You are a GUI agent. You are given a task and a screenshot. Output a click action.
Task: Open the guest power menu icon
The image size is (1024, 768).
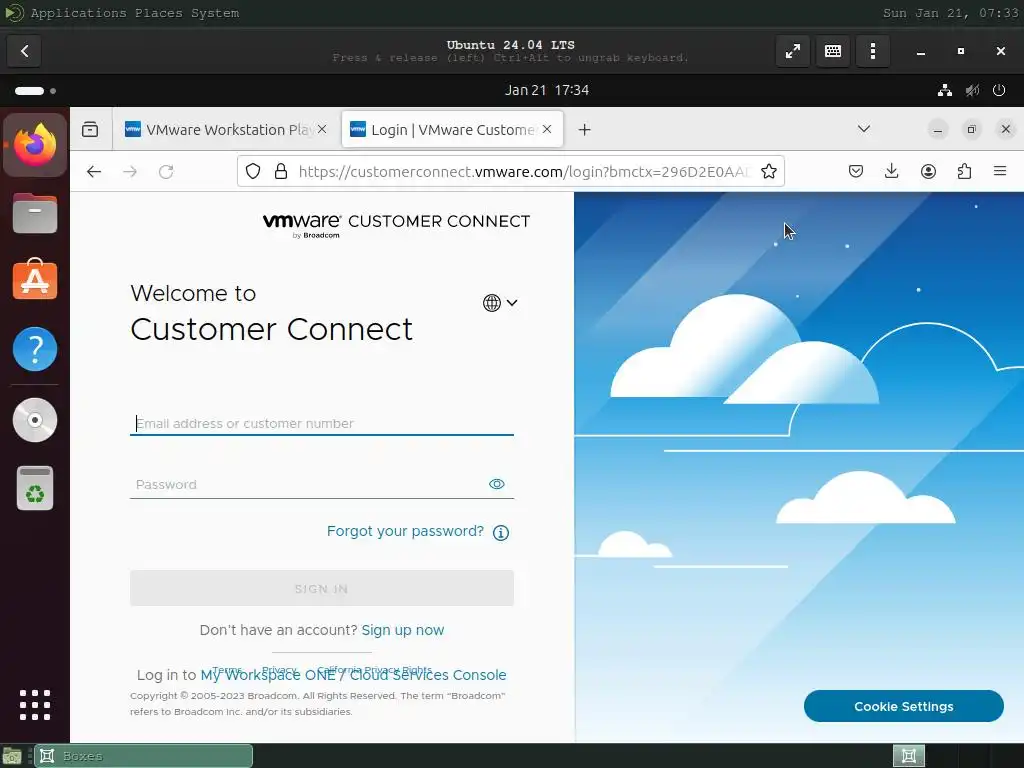(x=999, y=90)
